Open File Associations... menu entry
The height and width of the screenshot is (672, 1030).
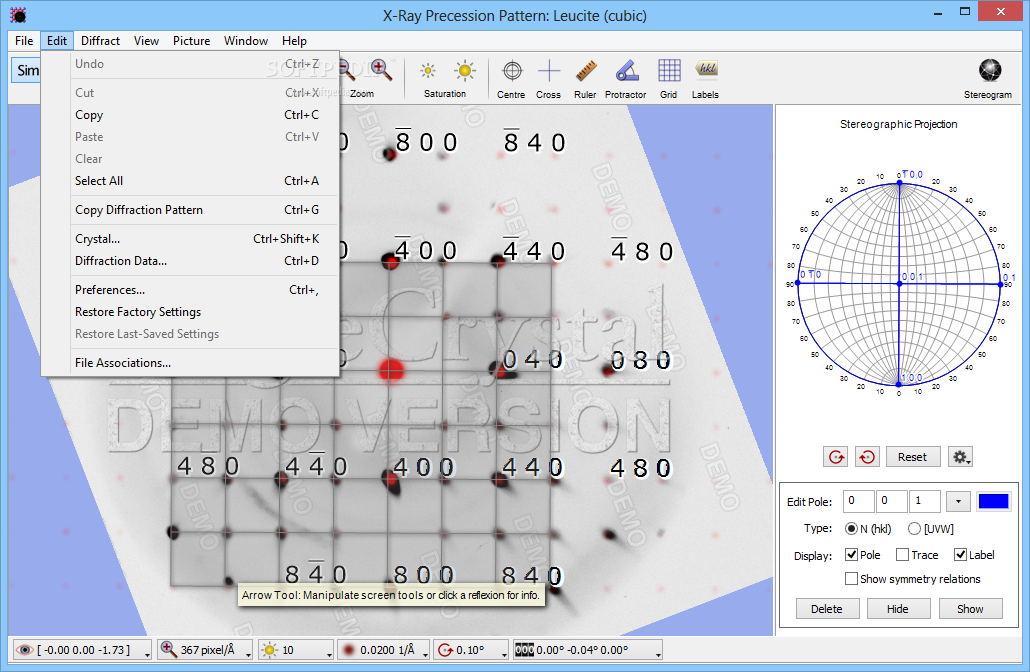pyautogui.click(x=190, y=363)
